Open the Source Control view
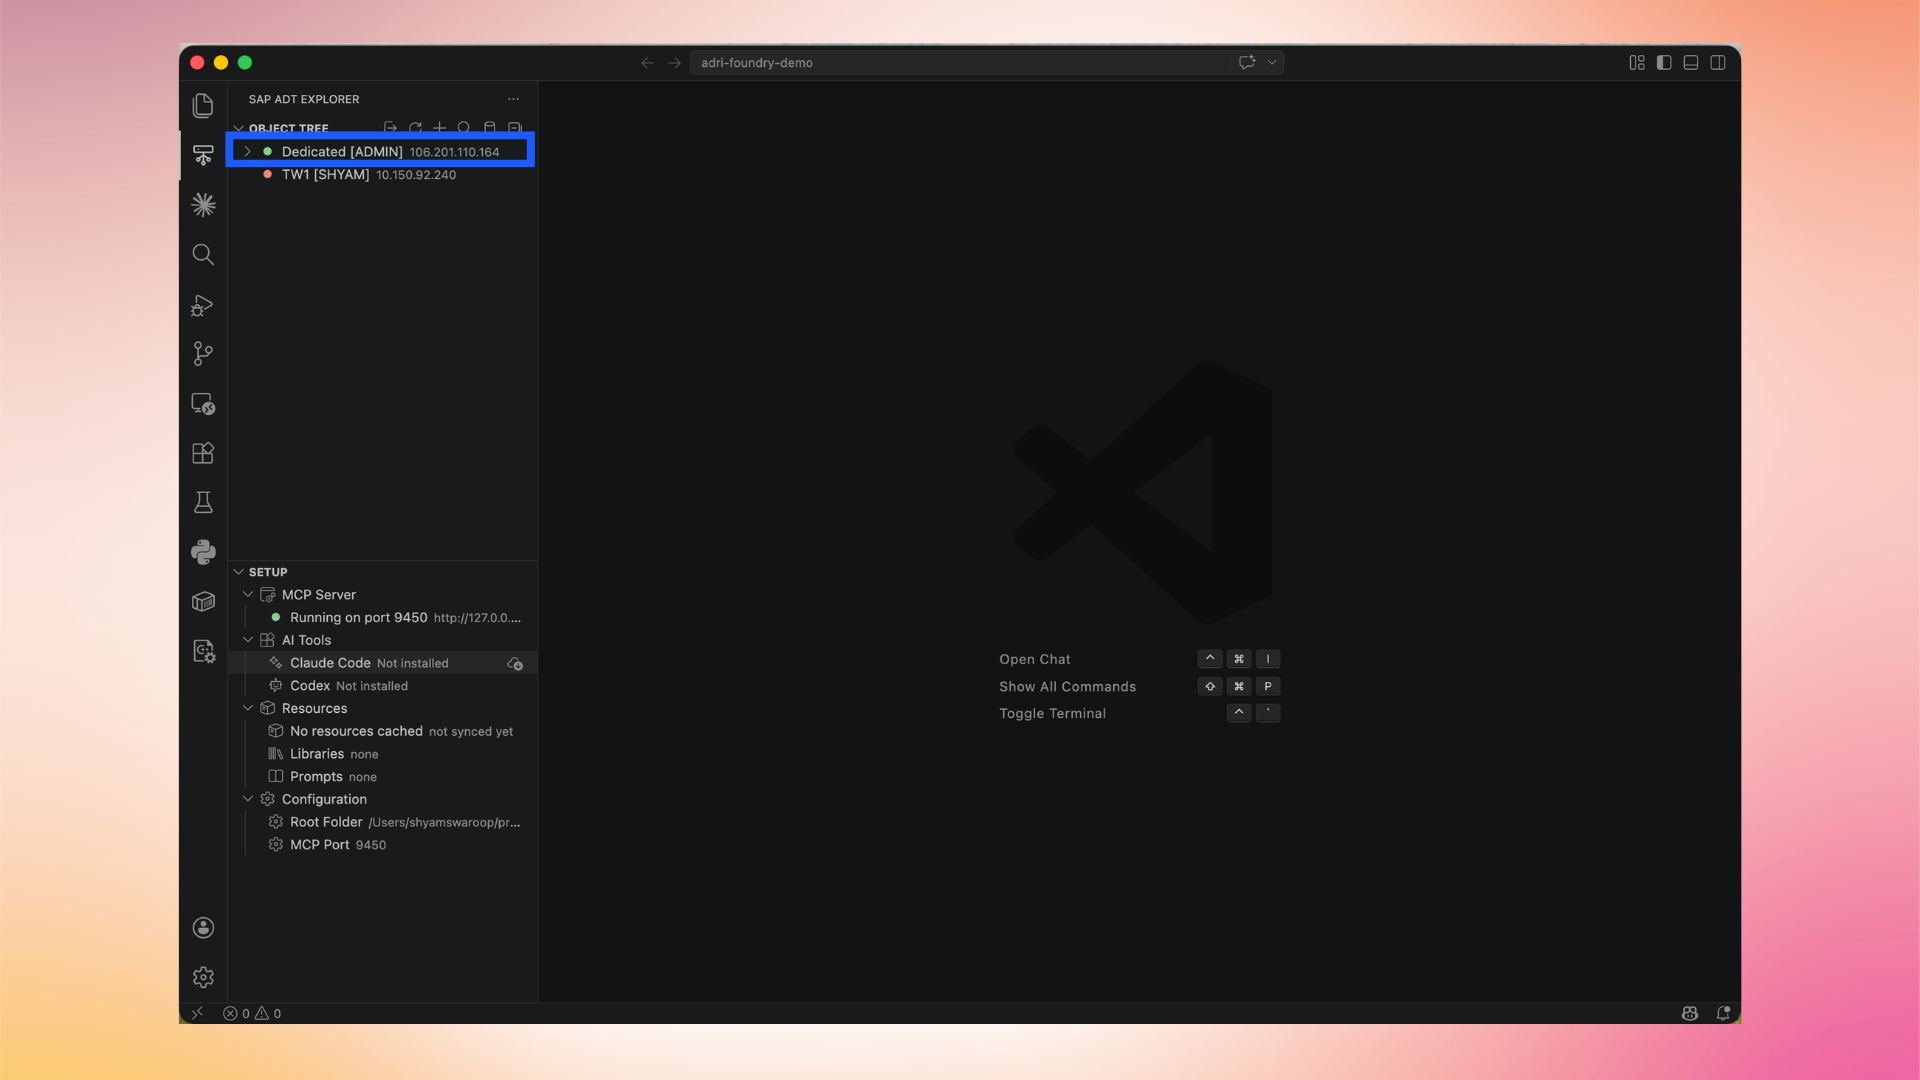Screen dimensions: 1920x1080 (x=203, y=353)
